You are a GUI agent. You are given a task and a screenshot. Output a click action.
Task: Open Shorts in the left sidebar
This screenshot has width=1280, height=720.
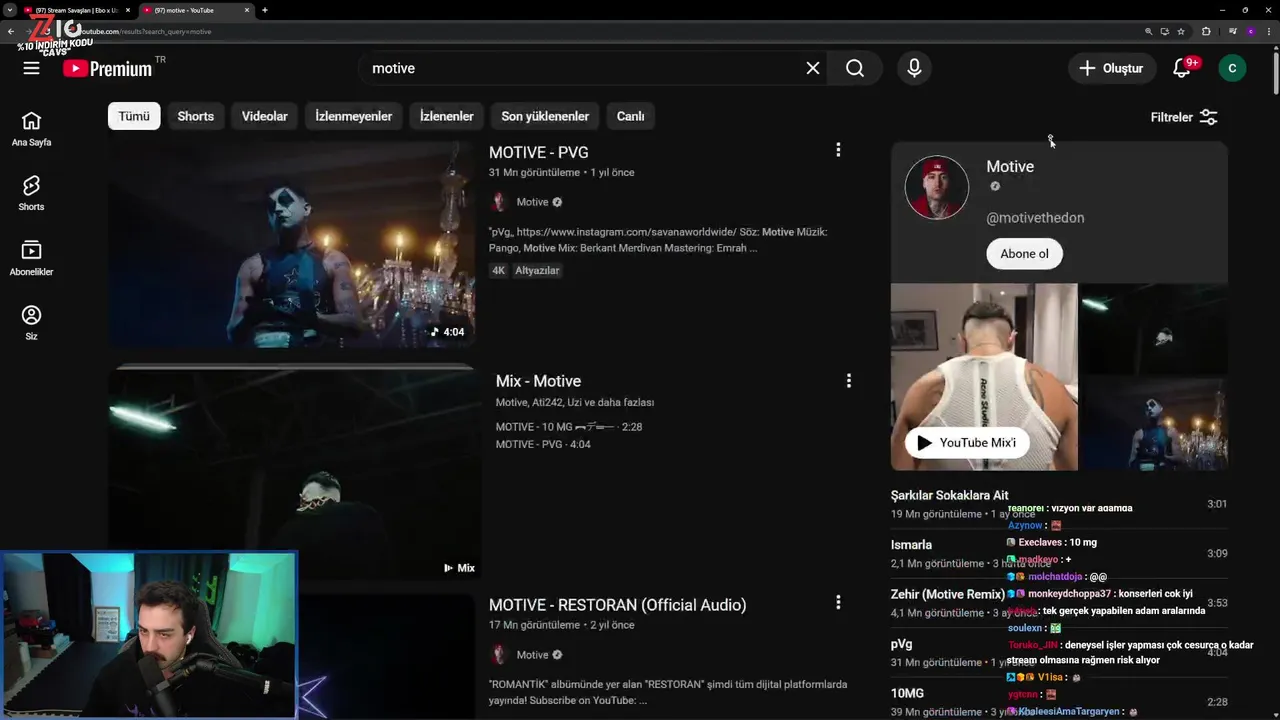[31, 193]
